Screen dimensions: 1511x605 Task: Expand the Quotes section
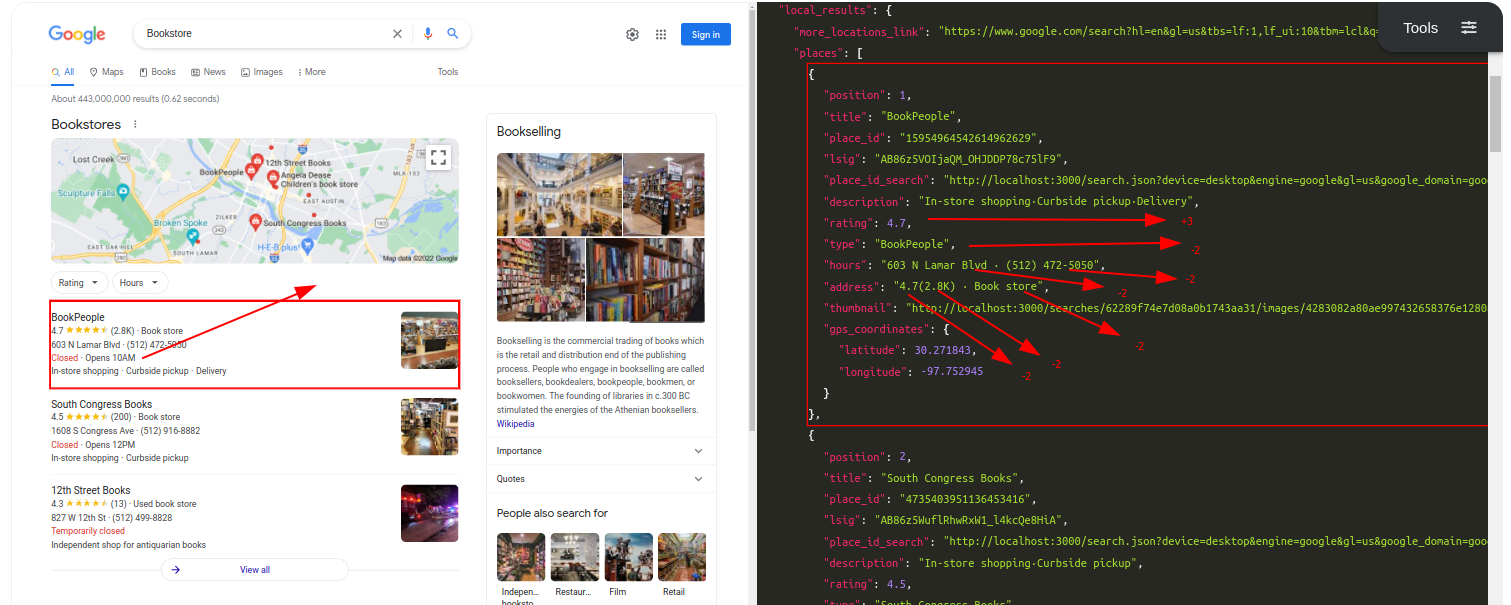pos(601,479)
